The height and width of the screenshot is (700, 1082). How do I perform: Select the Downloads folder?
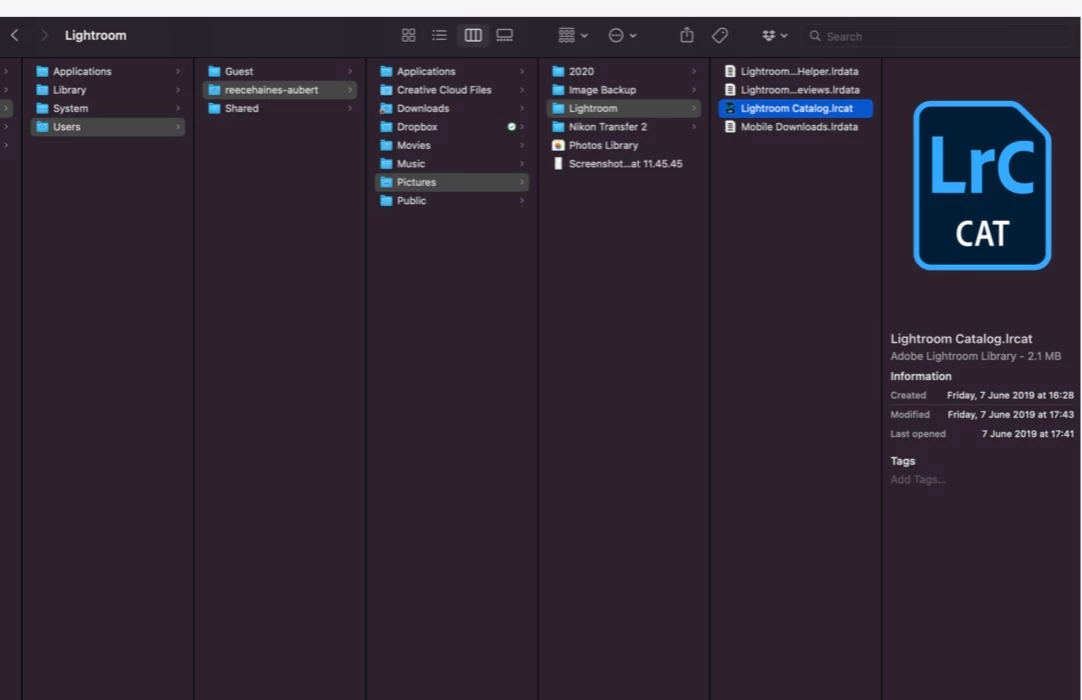pyautogui.click(x=451, y=108)
